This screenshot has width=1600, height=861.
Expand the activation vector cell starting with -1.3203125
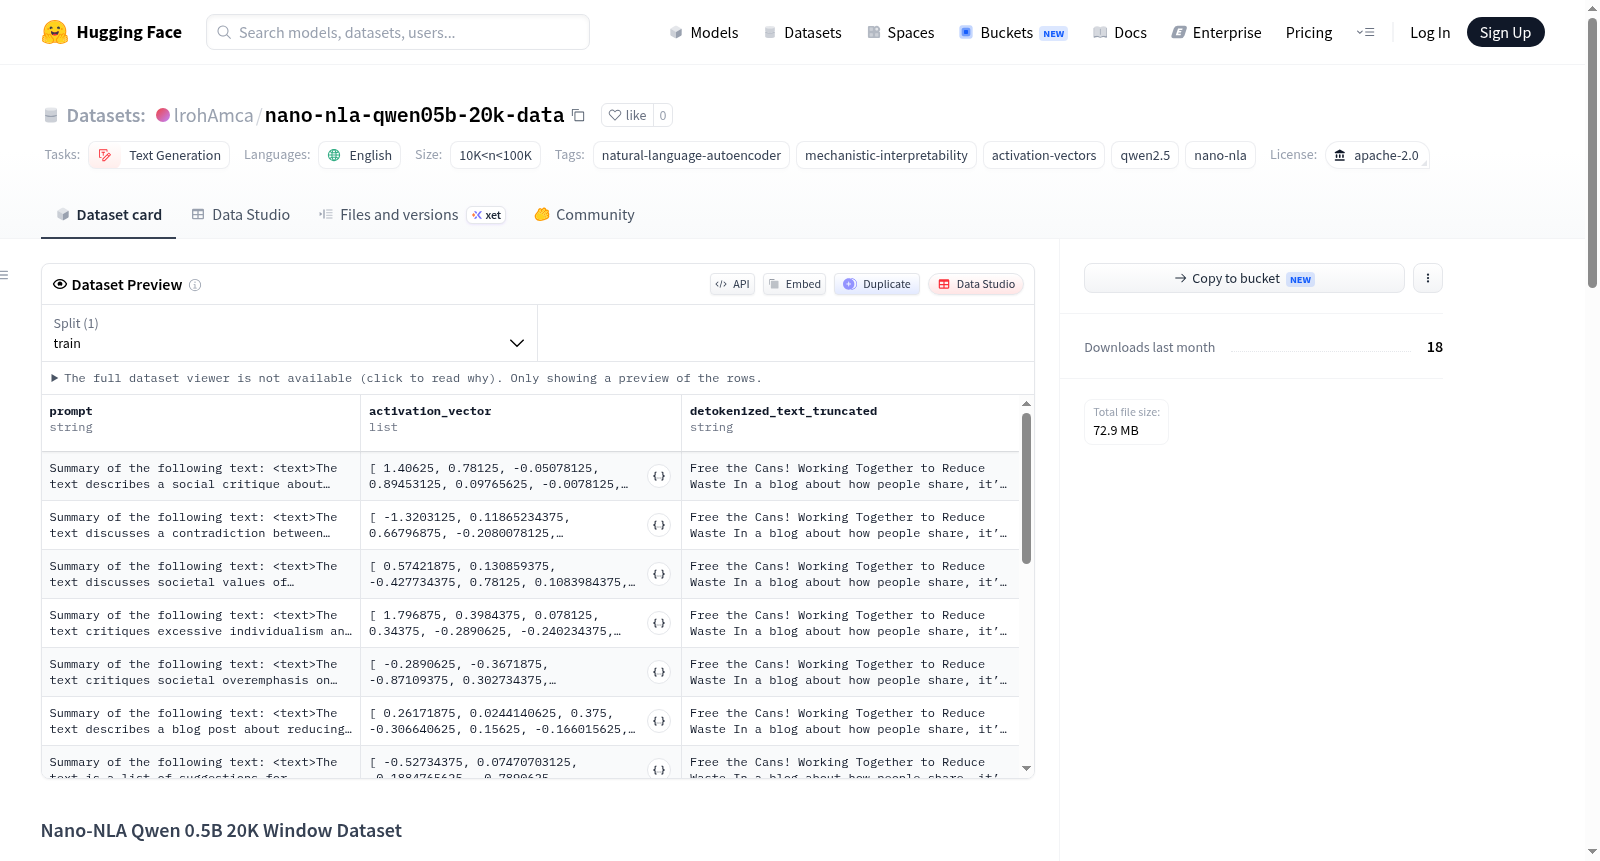coord(659,525)
